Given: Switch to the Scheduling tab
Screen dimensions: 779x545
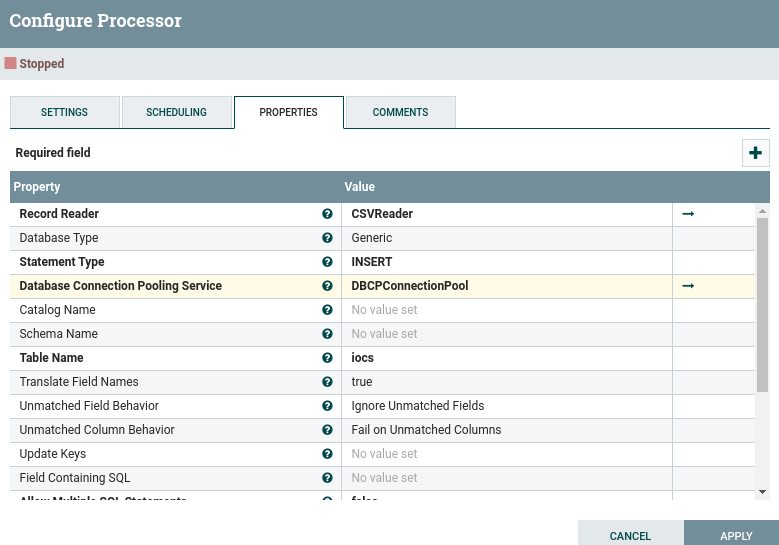Looking at the screenshot, I should (x=176, y=112).
